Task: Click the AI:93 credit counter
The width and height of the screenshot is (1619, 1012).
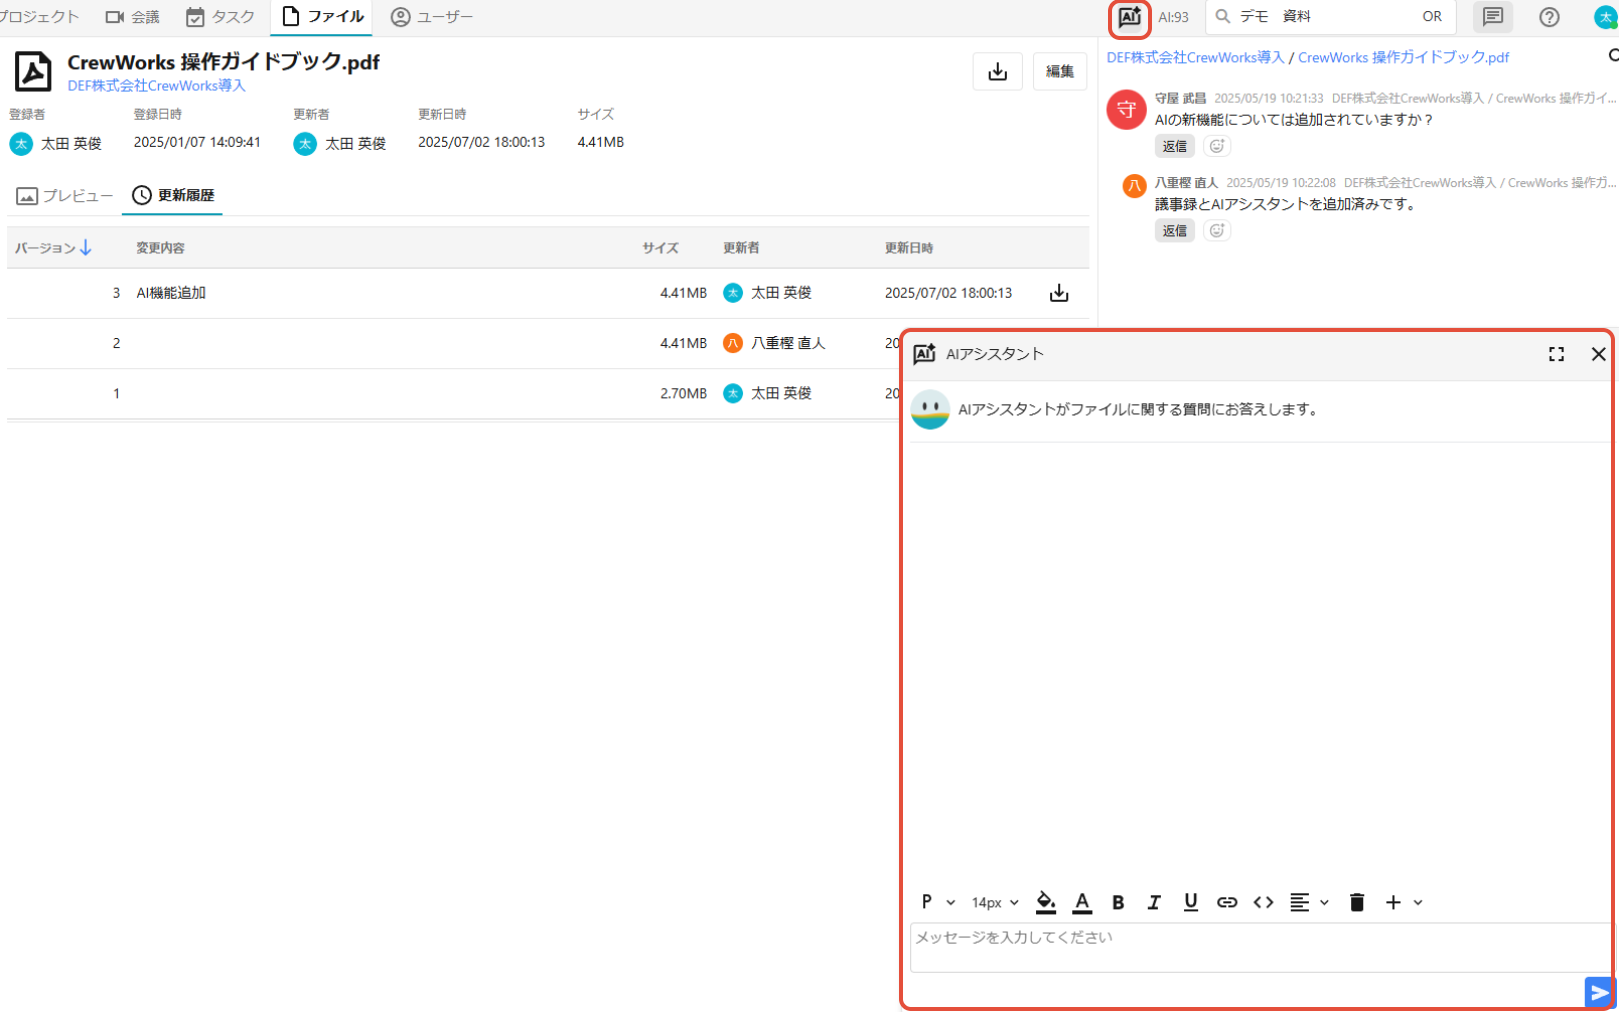Action: (x=1173, y=17)
